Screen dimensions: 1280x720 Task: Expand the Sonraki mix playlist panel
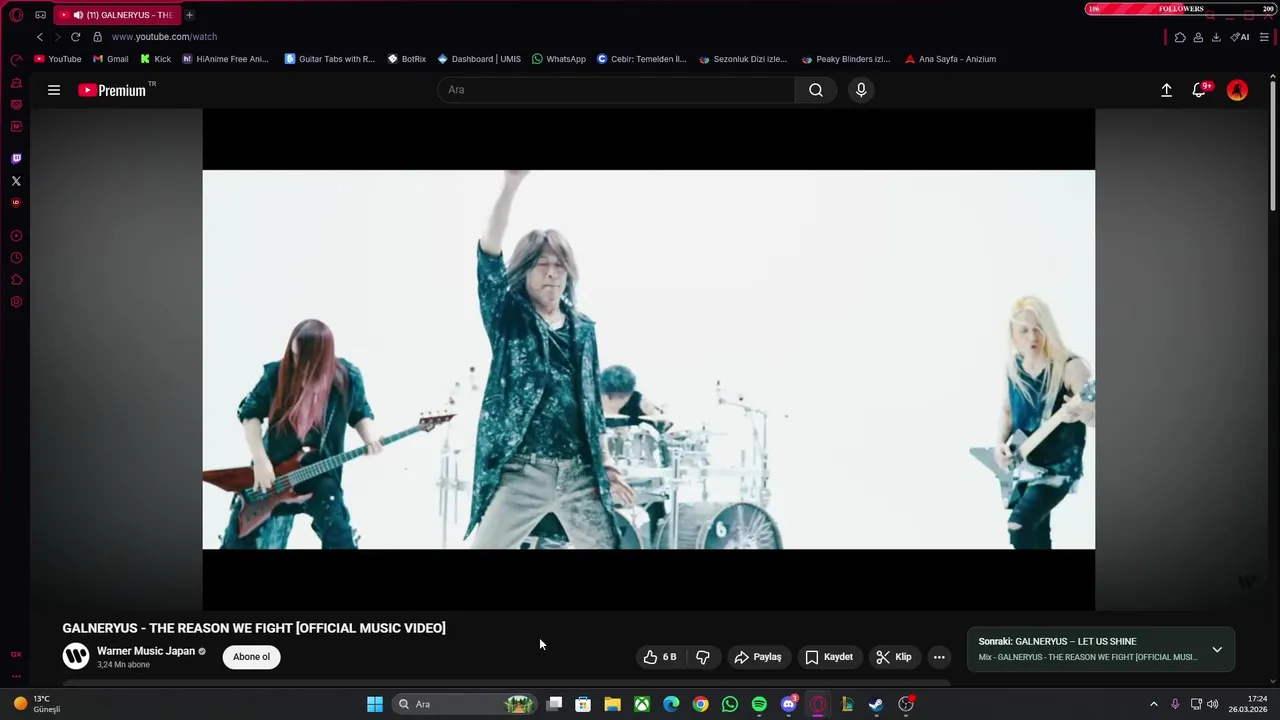[1217, 649]
